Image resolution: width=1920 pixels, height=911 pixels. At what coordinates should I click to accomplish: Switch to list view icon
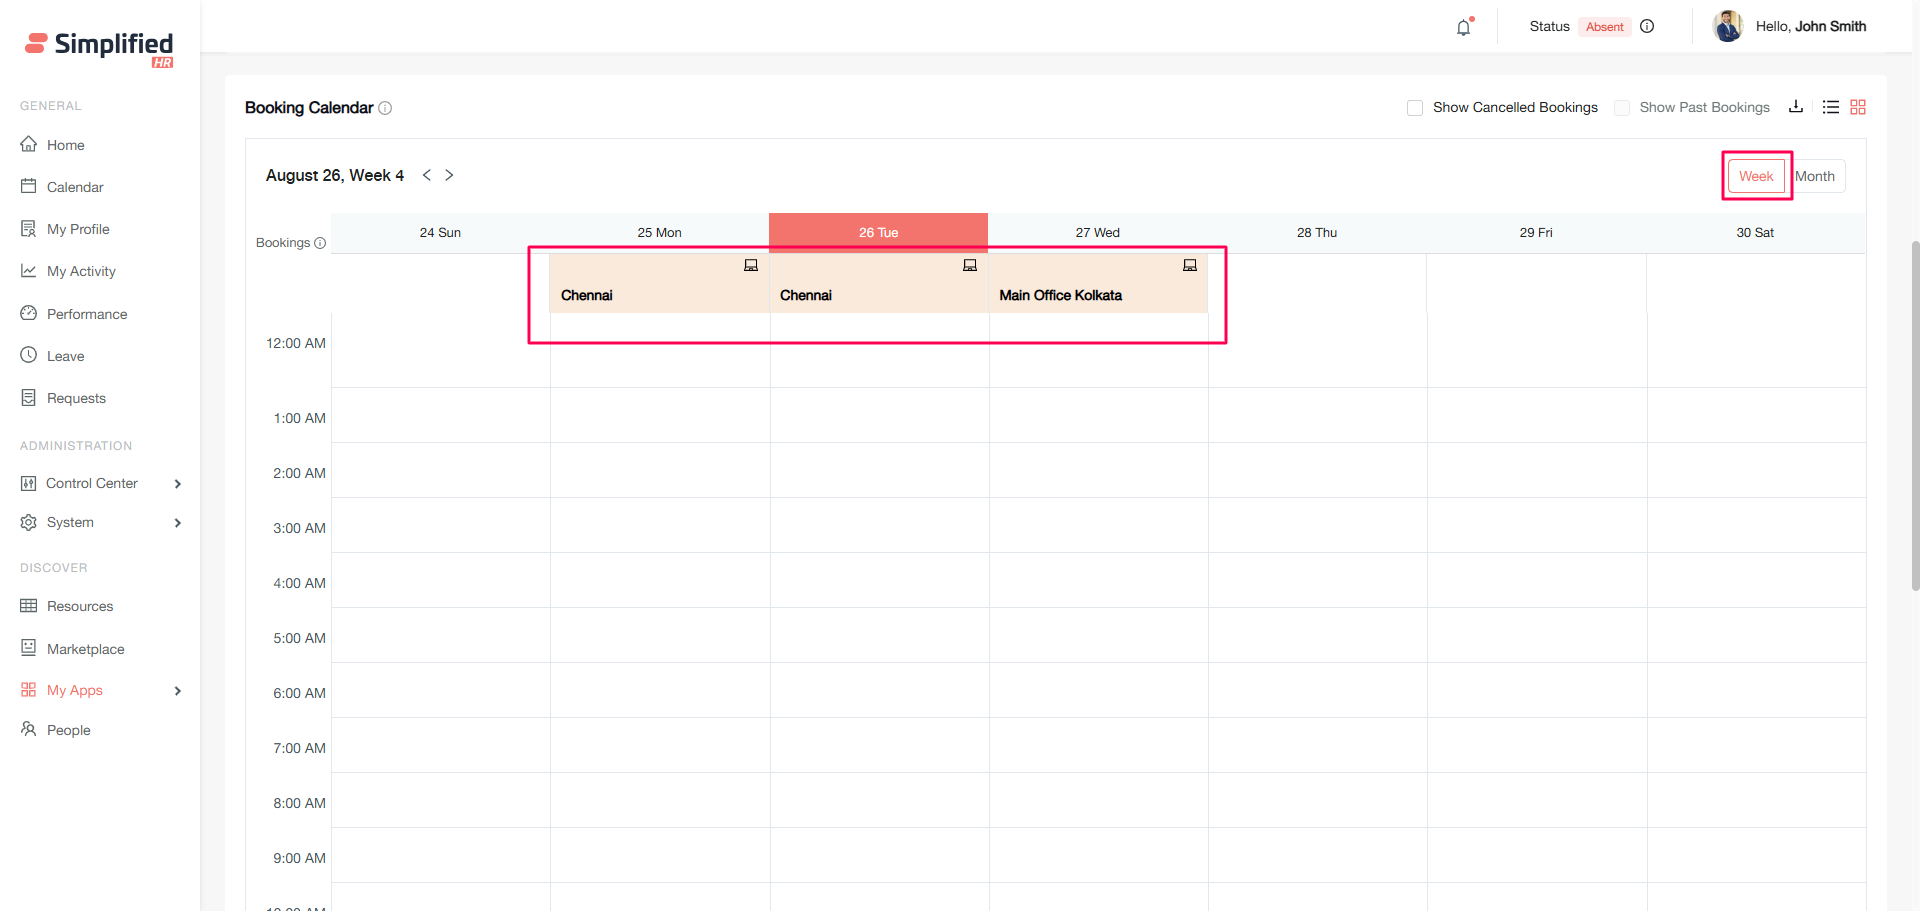pyautogui.click(x=1830, y=107)
